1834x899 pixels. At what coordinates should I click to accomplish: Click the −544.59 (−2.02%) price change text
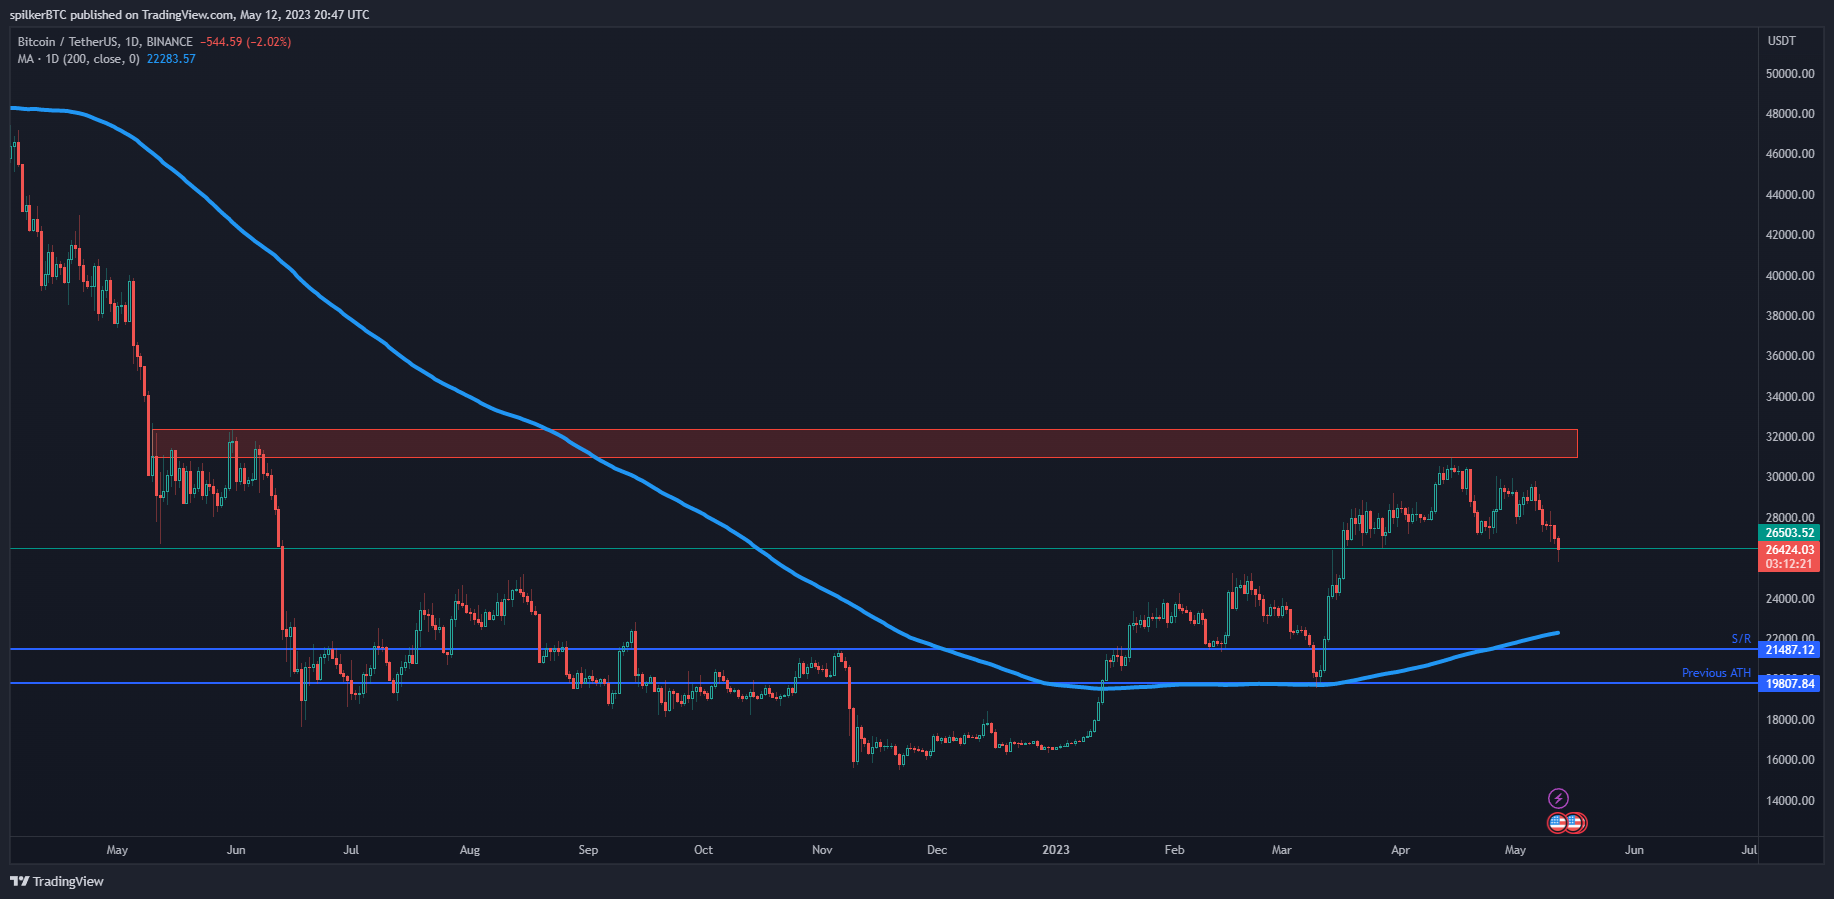point(246,42)
